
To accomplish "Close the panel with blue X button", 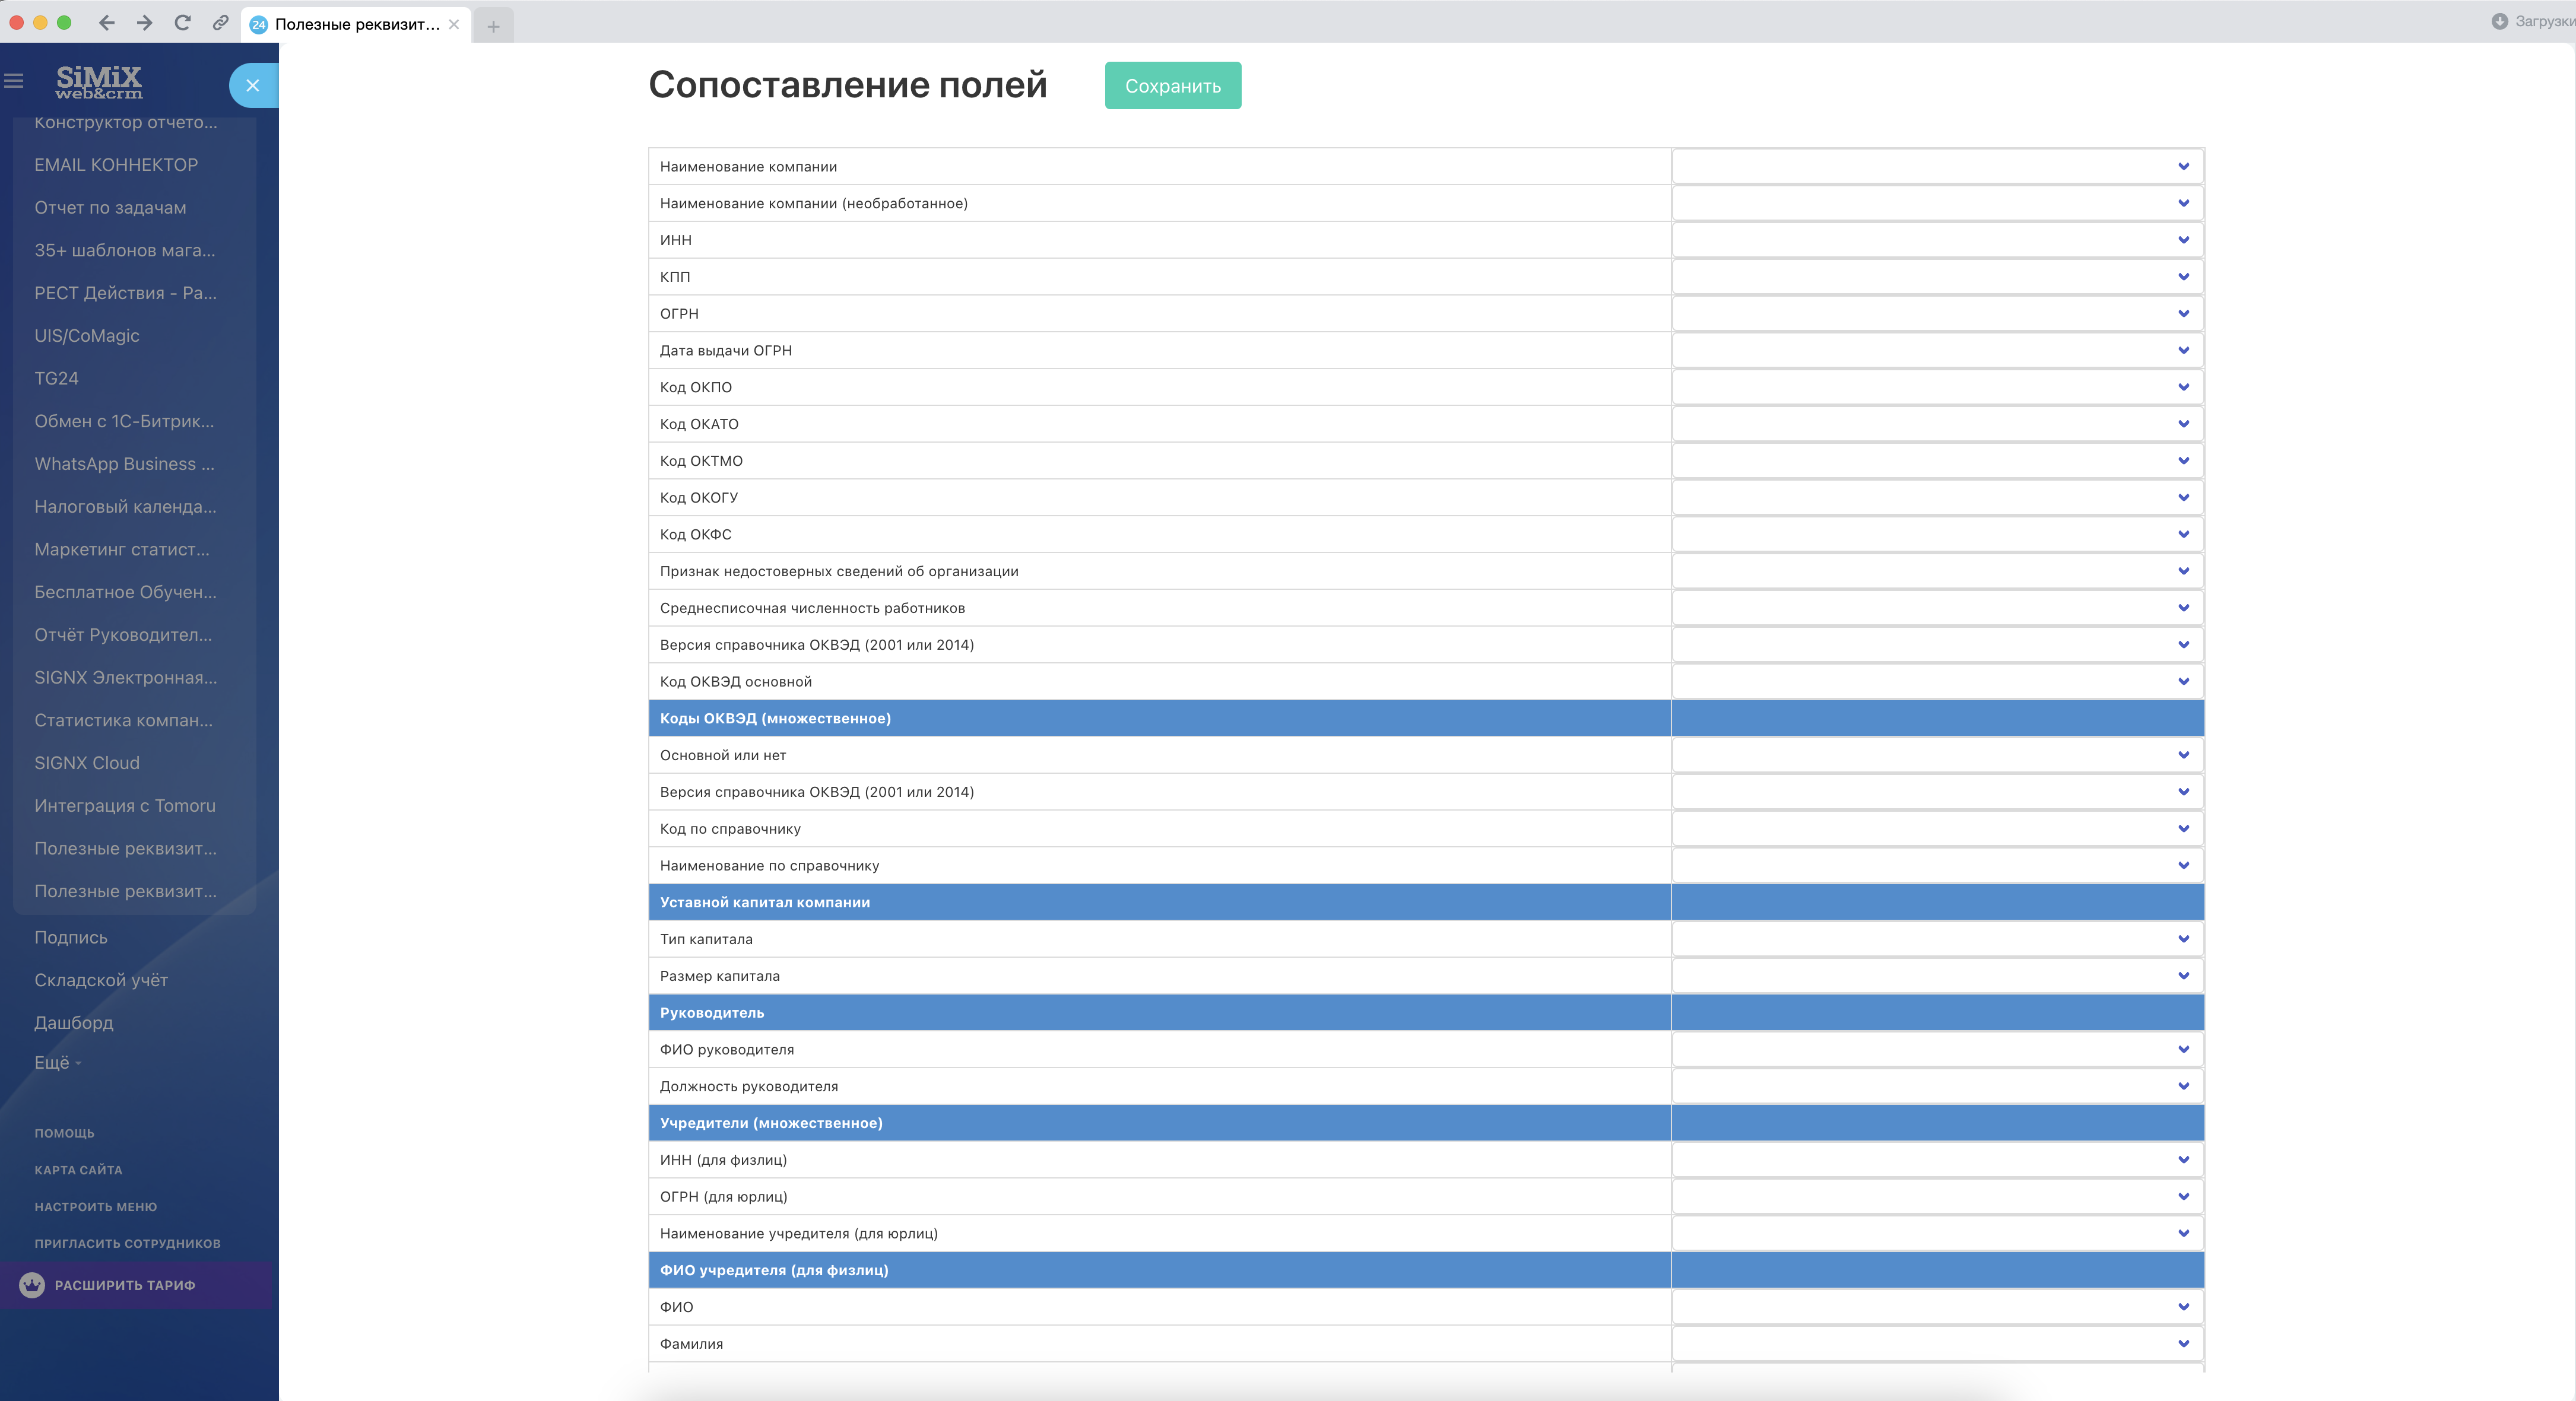I will (252, 85).
